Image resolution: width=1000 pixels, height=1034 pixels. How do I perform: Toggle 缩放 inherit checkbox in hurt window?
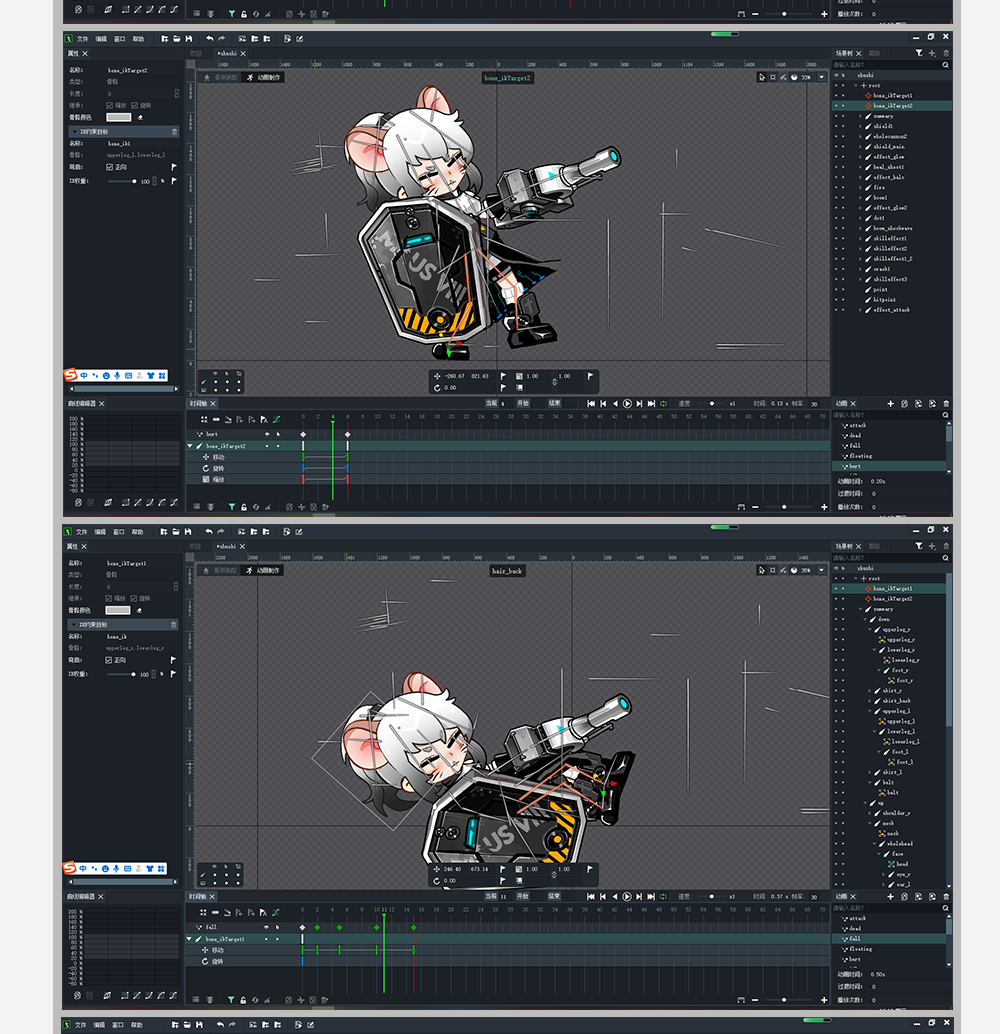pos(109,106)
